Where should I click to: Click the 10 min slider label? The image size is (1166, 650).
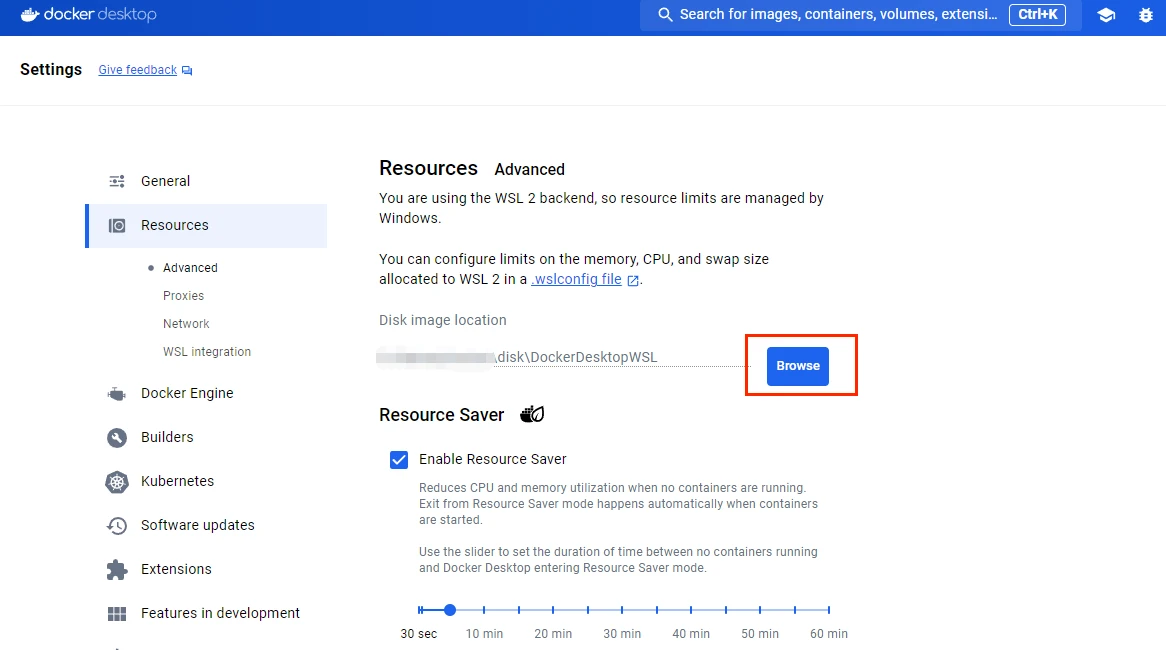point(484,634)
